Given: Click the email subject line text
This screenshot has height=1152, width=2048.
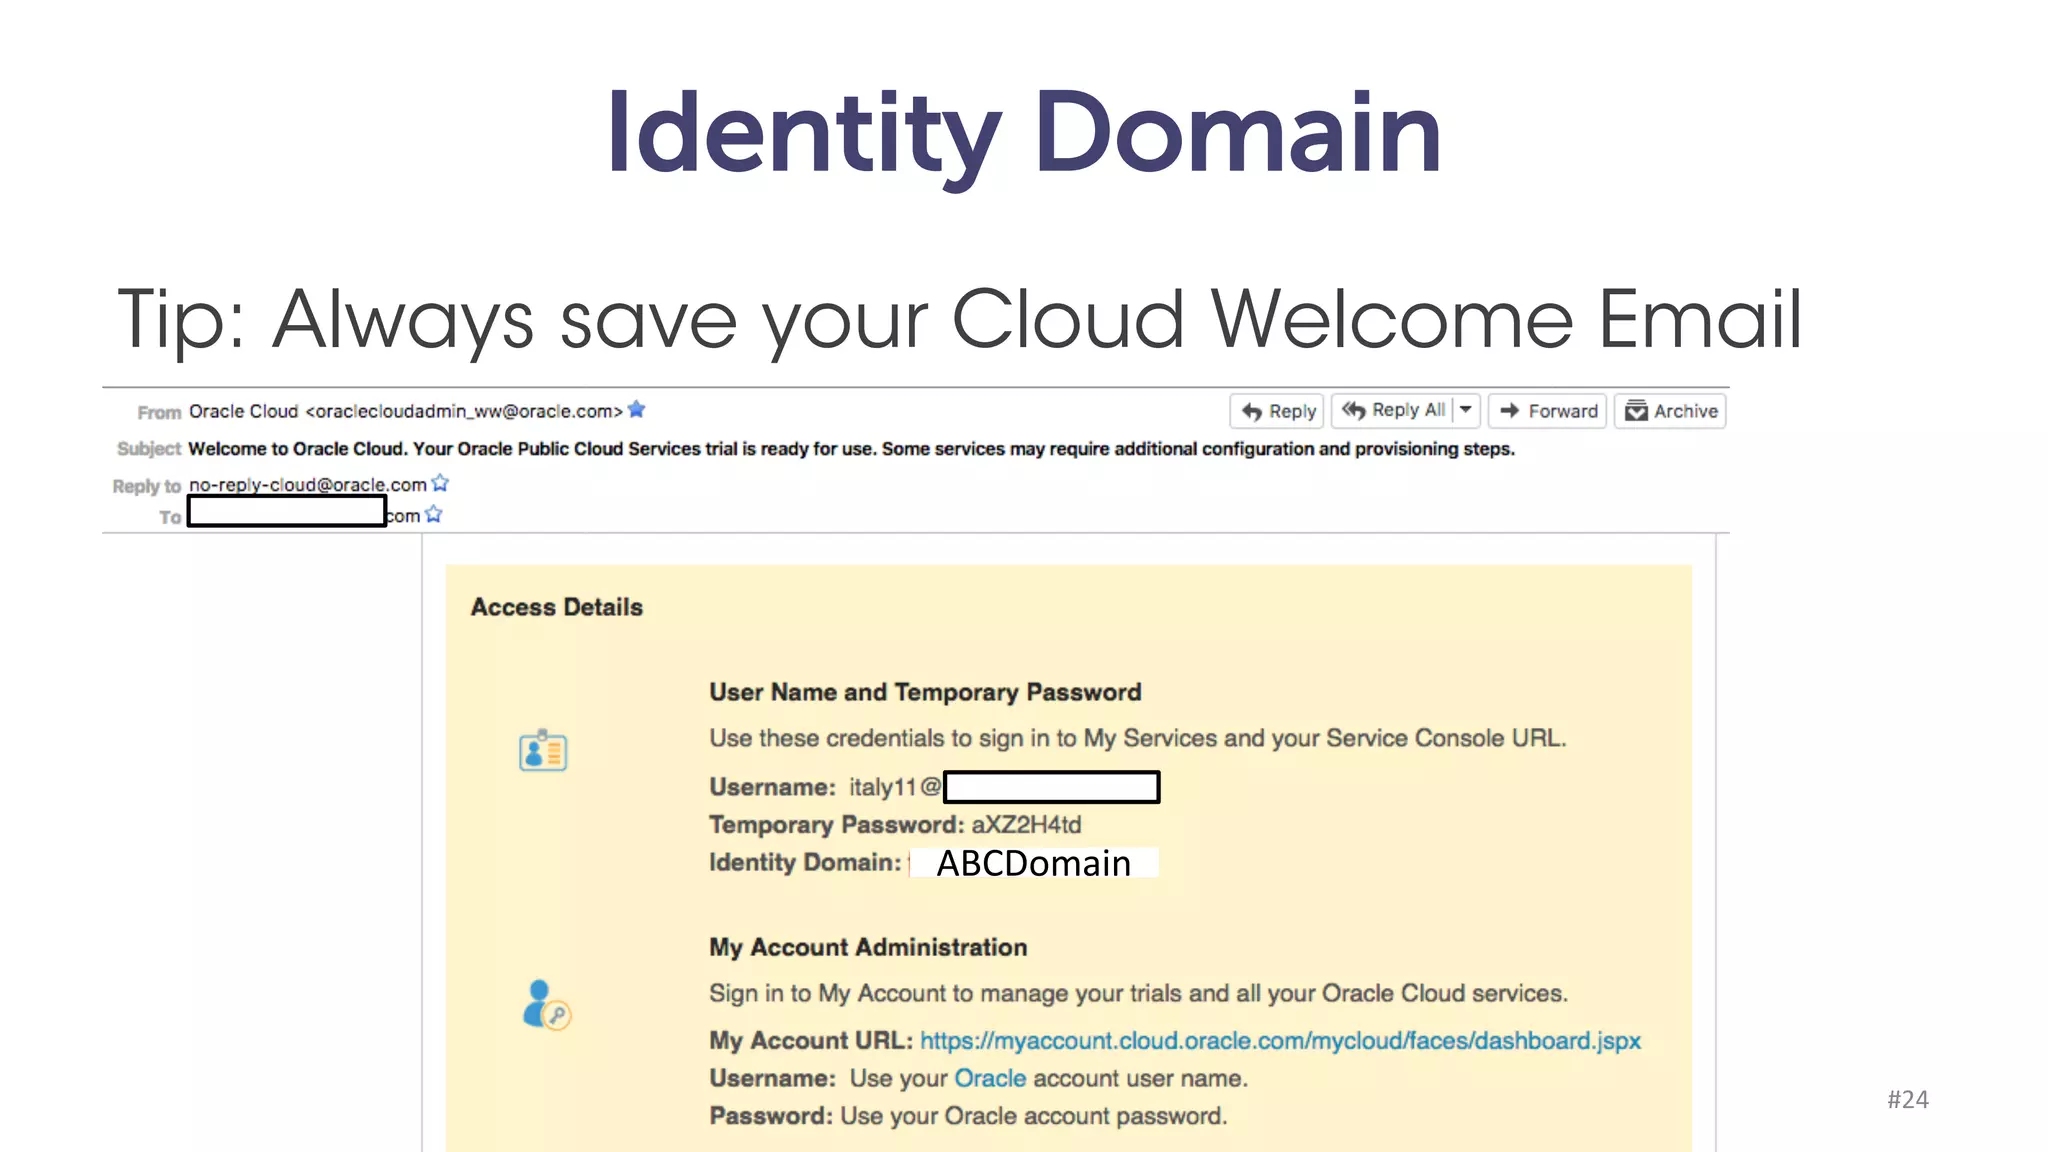Looking at the screenshot, I should (850, 449).
